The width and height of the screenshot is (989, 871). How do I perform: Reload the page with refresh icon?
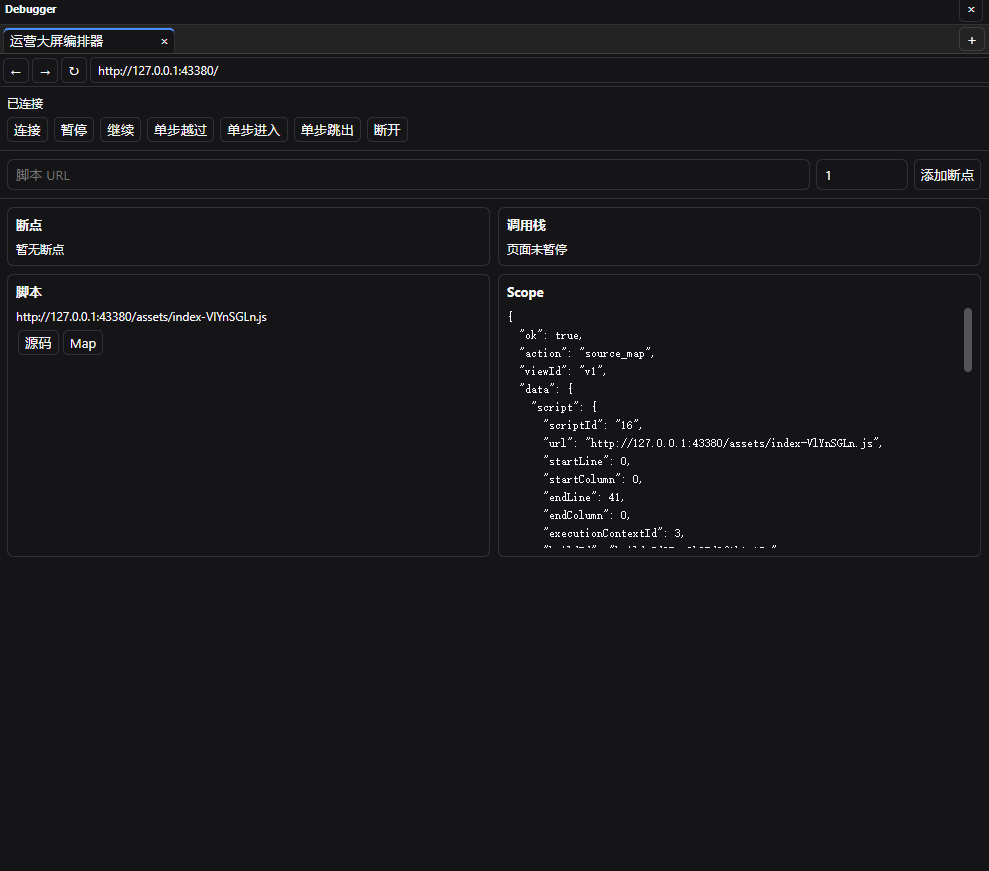pyautogui.click(x=74, y=71)
